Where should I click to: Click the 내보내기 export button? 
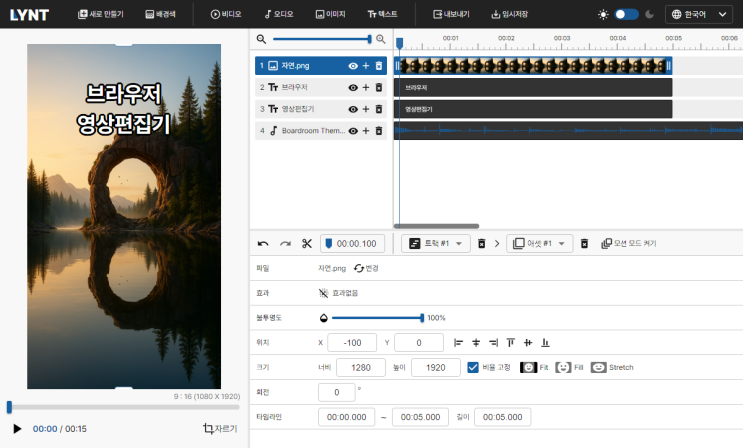[x=451, y=14]
